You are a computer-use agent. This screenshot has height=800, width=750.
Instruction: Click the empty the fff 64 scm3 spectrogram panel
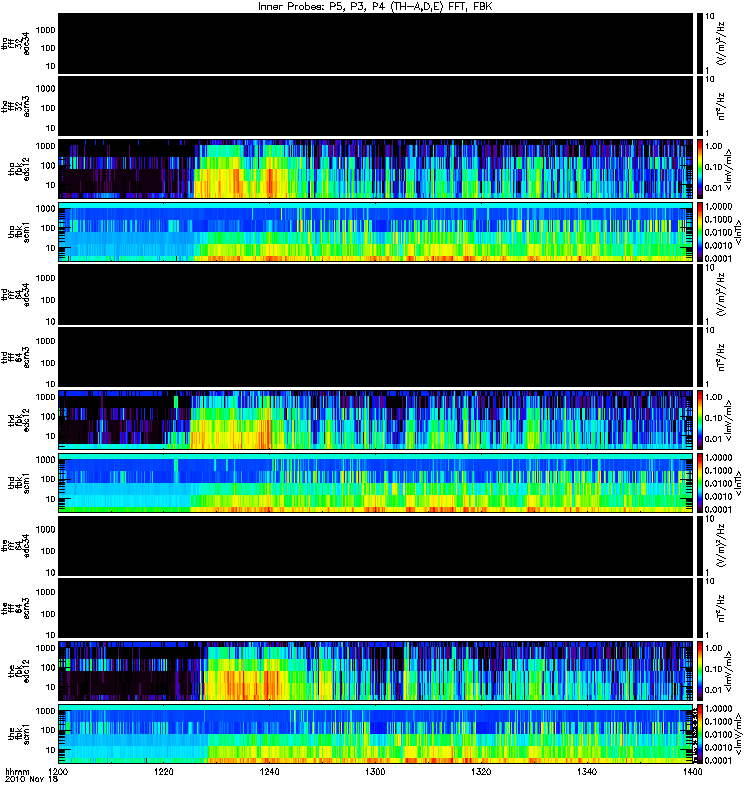click(x=376, y=608)
